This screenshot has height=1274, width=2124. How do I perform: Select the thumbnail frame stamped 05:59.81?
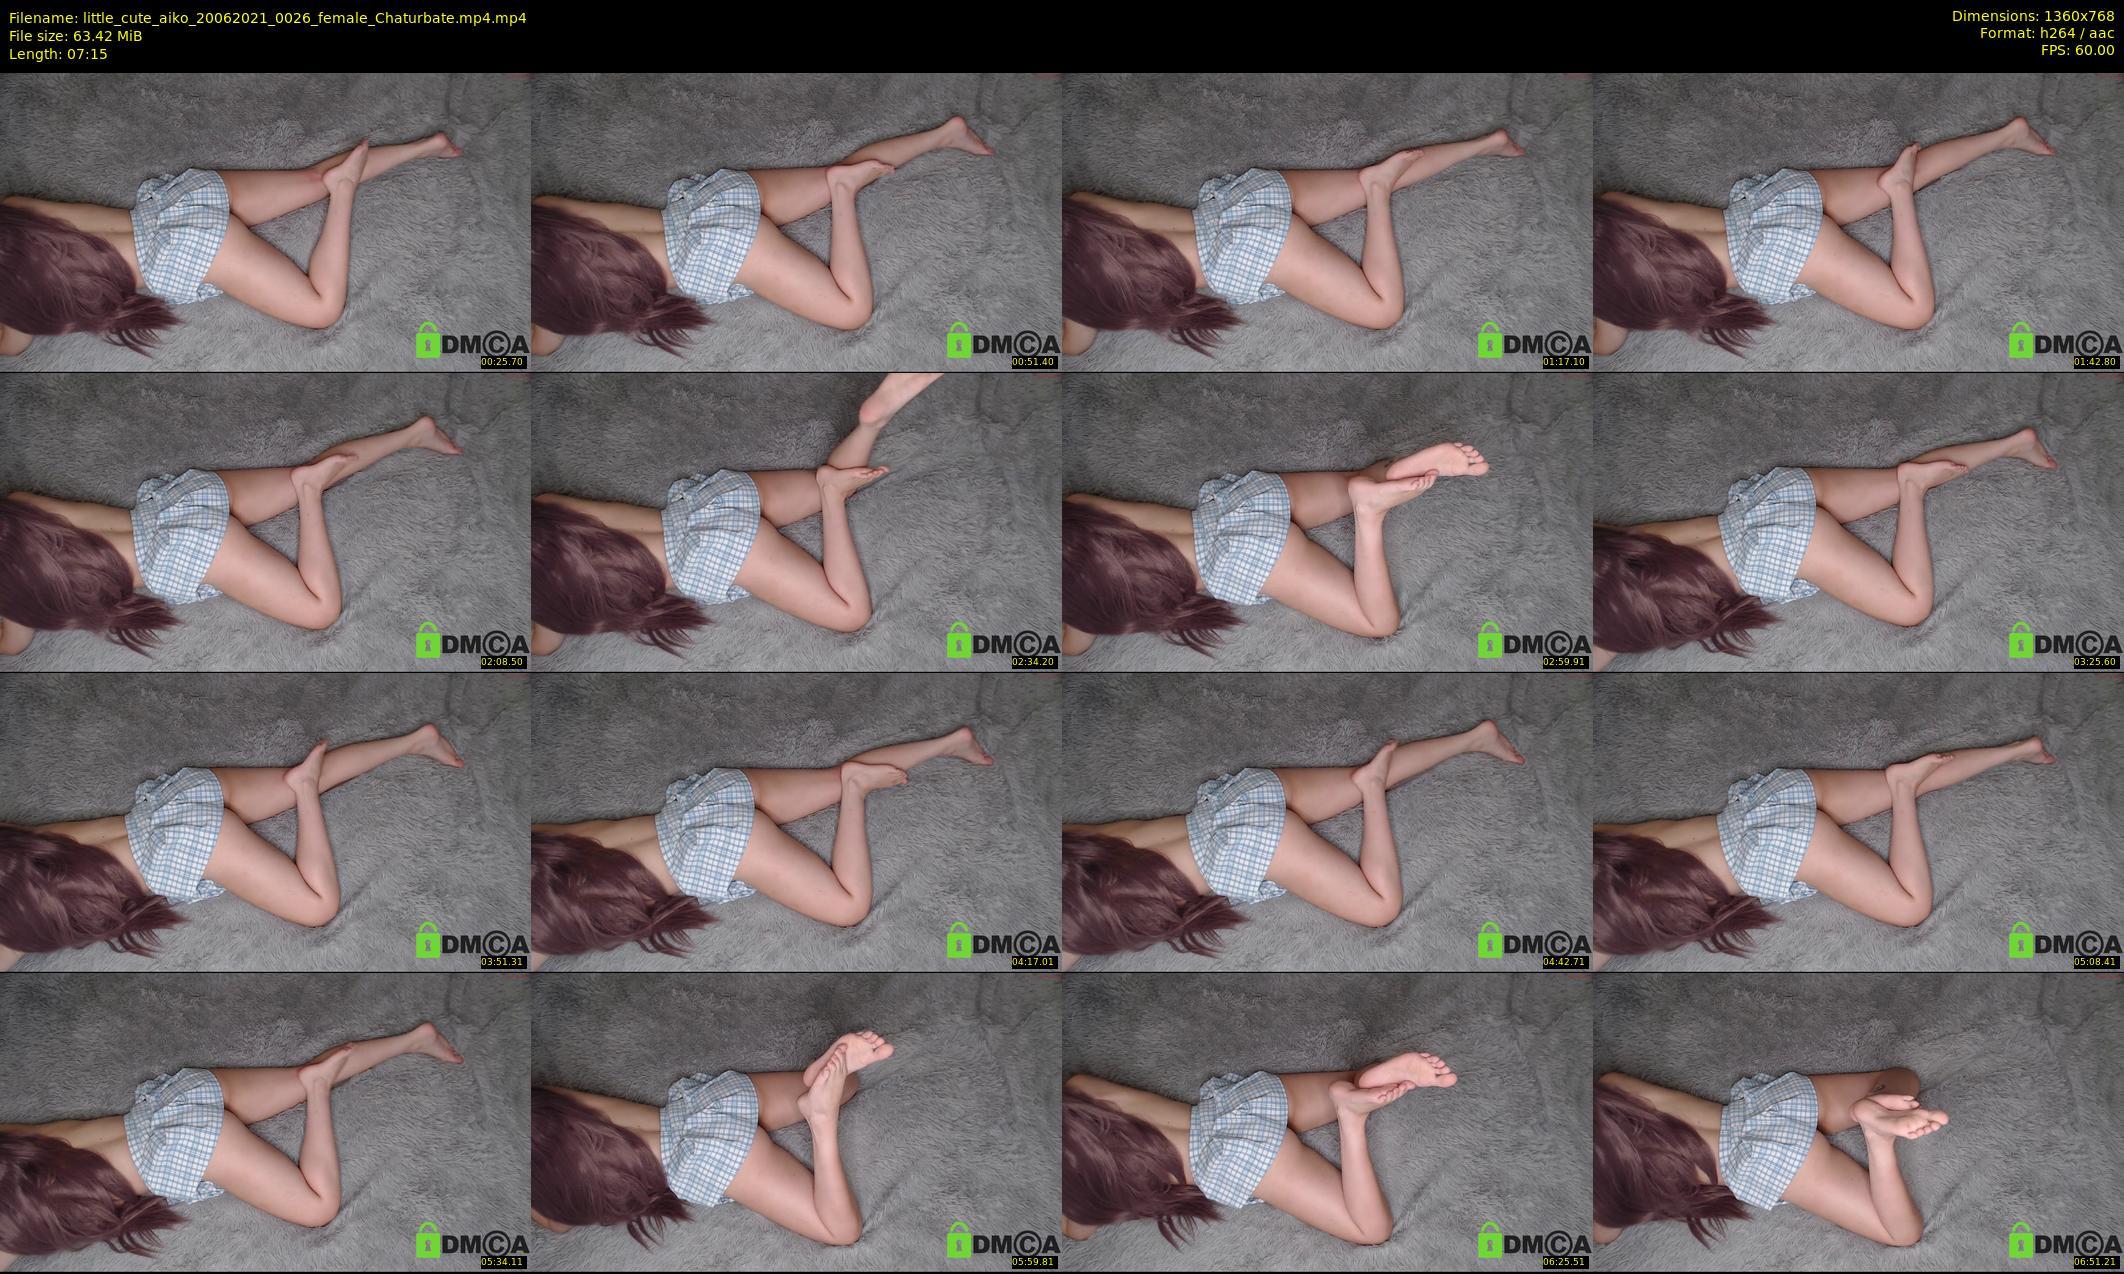(x=795, y=1122)
